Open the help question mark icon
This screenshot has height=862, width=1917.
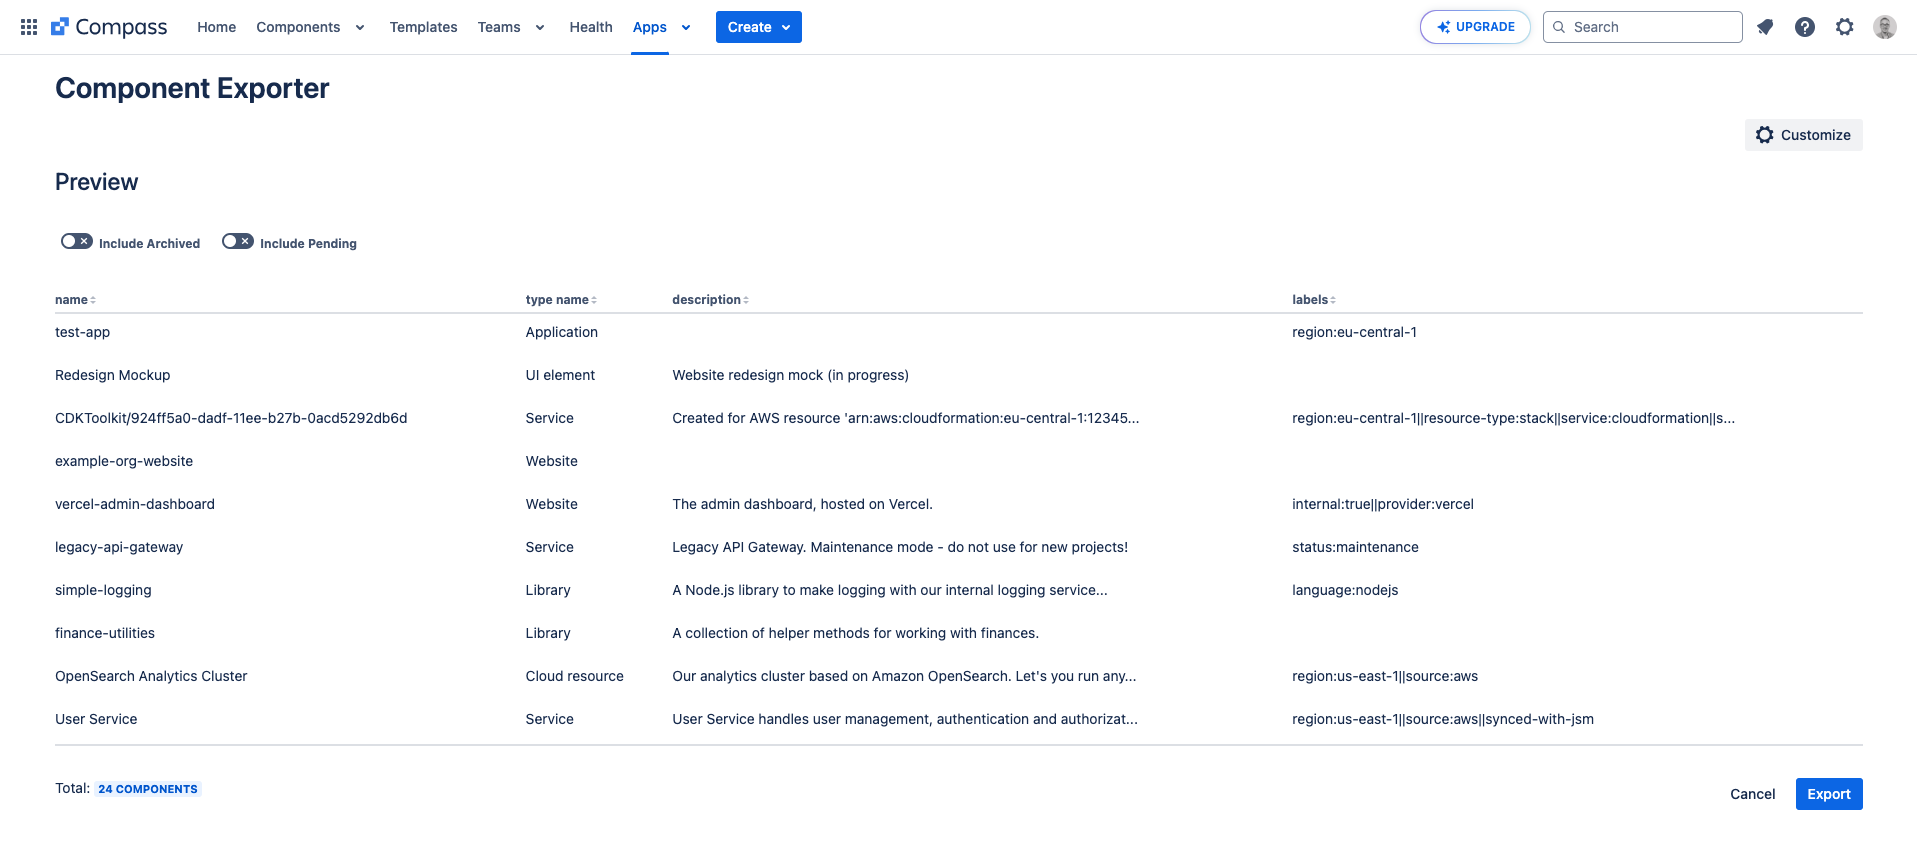(1805, 27)
